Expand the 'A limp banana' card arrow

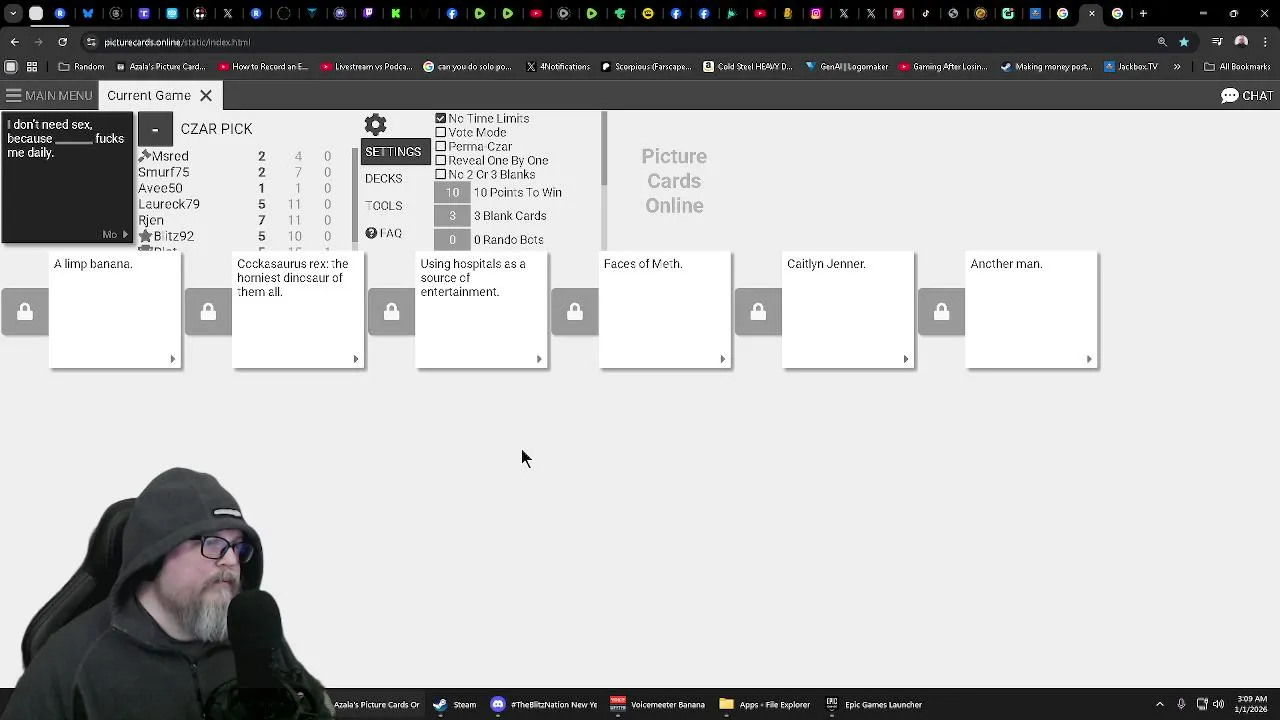tap(173, 359)
